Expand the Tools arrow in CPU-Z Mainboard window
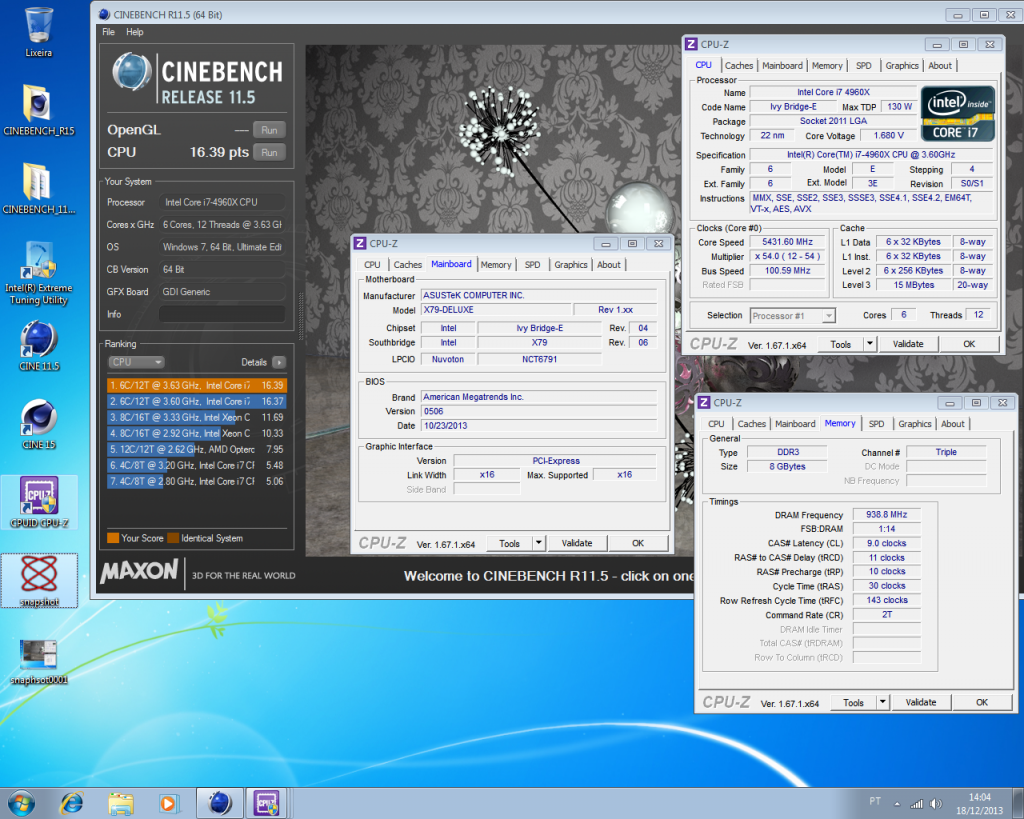The image size is (1024, 819). pyautogui.click(x=539, y=543)
